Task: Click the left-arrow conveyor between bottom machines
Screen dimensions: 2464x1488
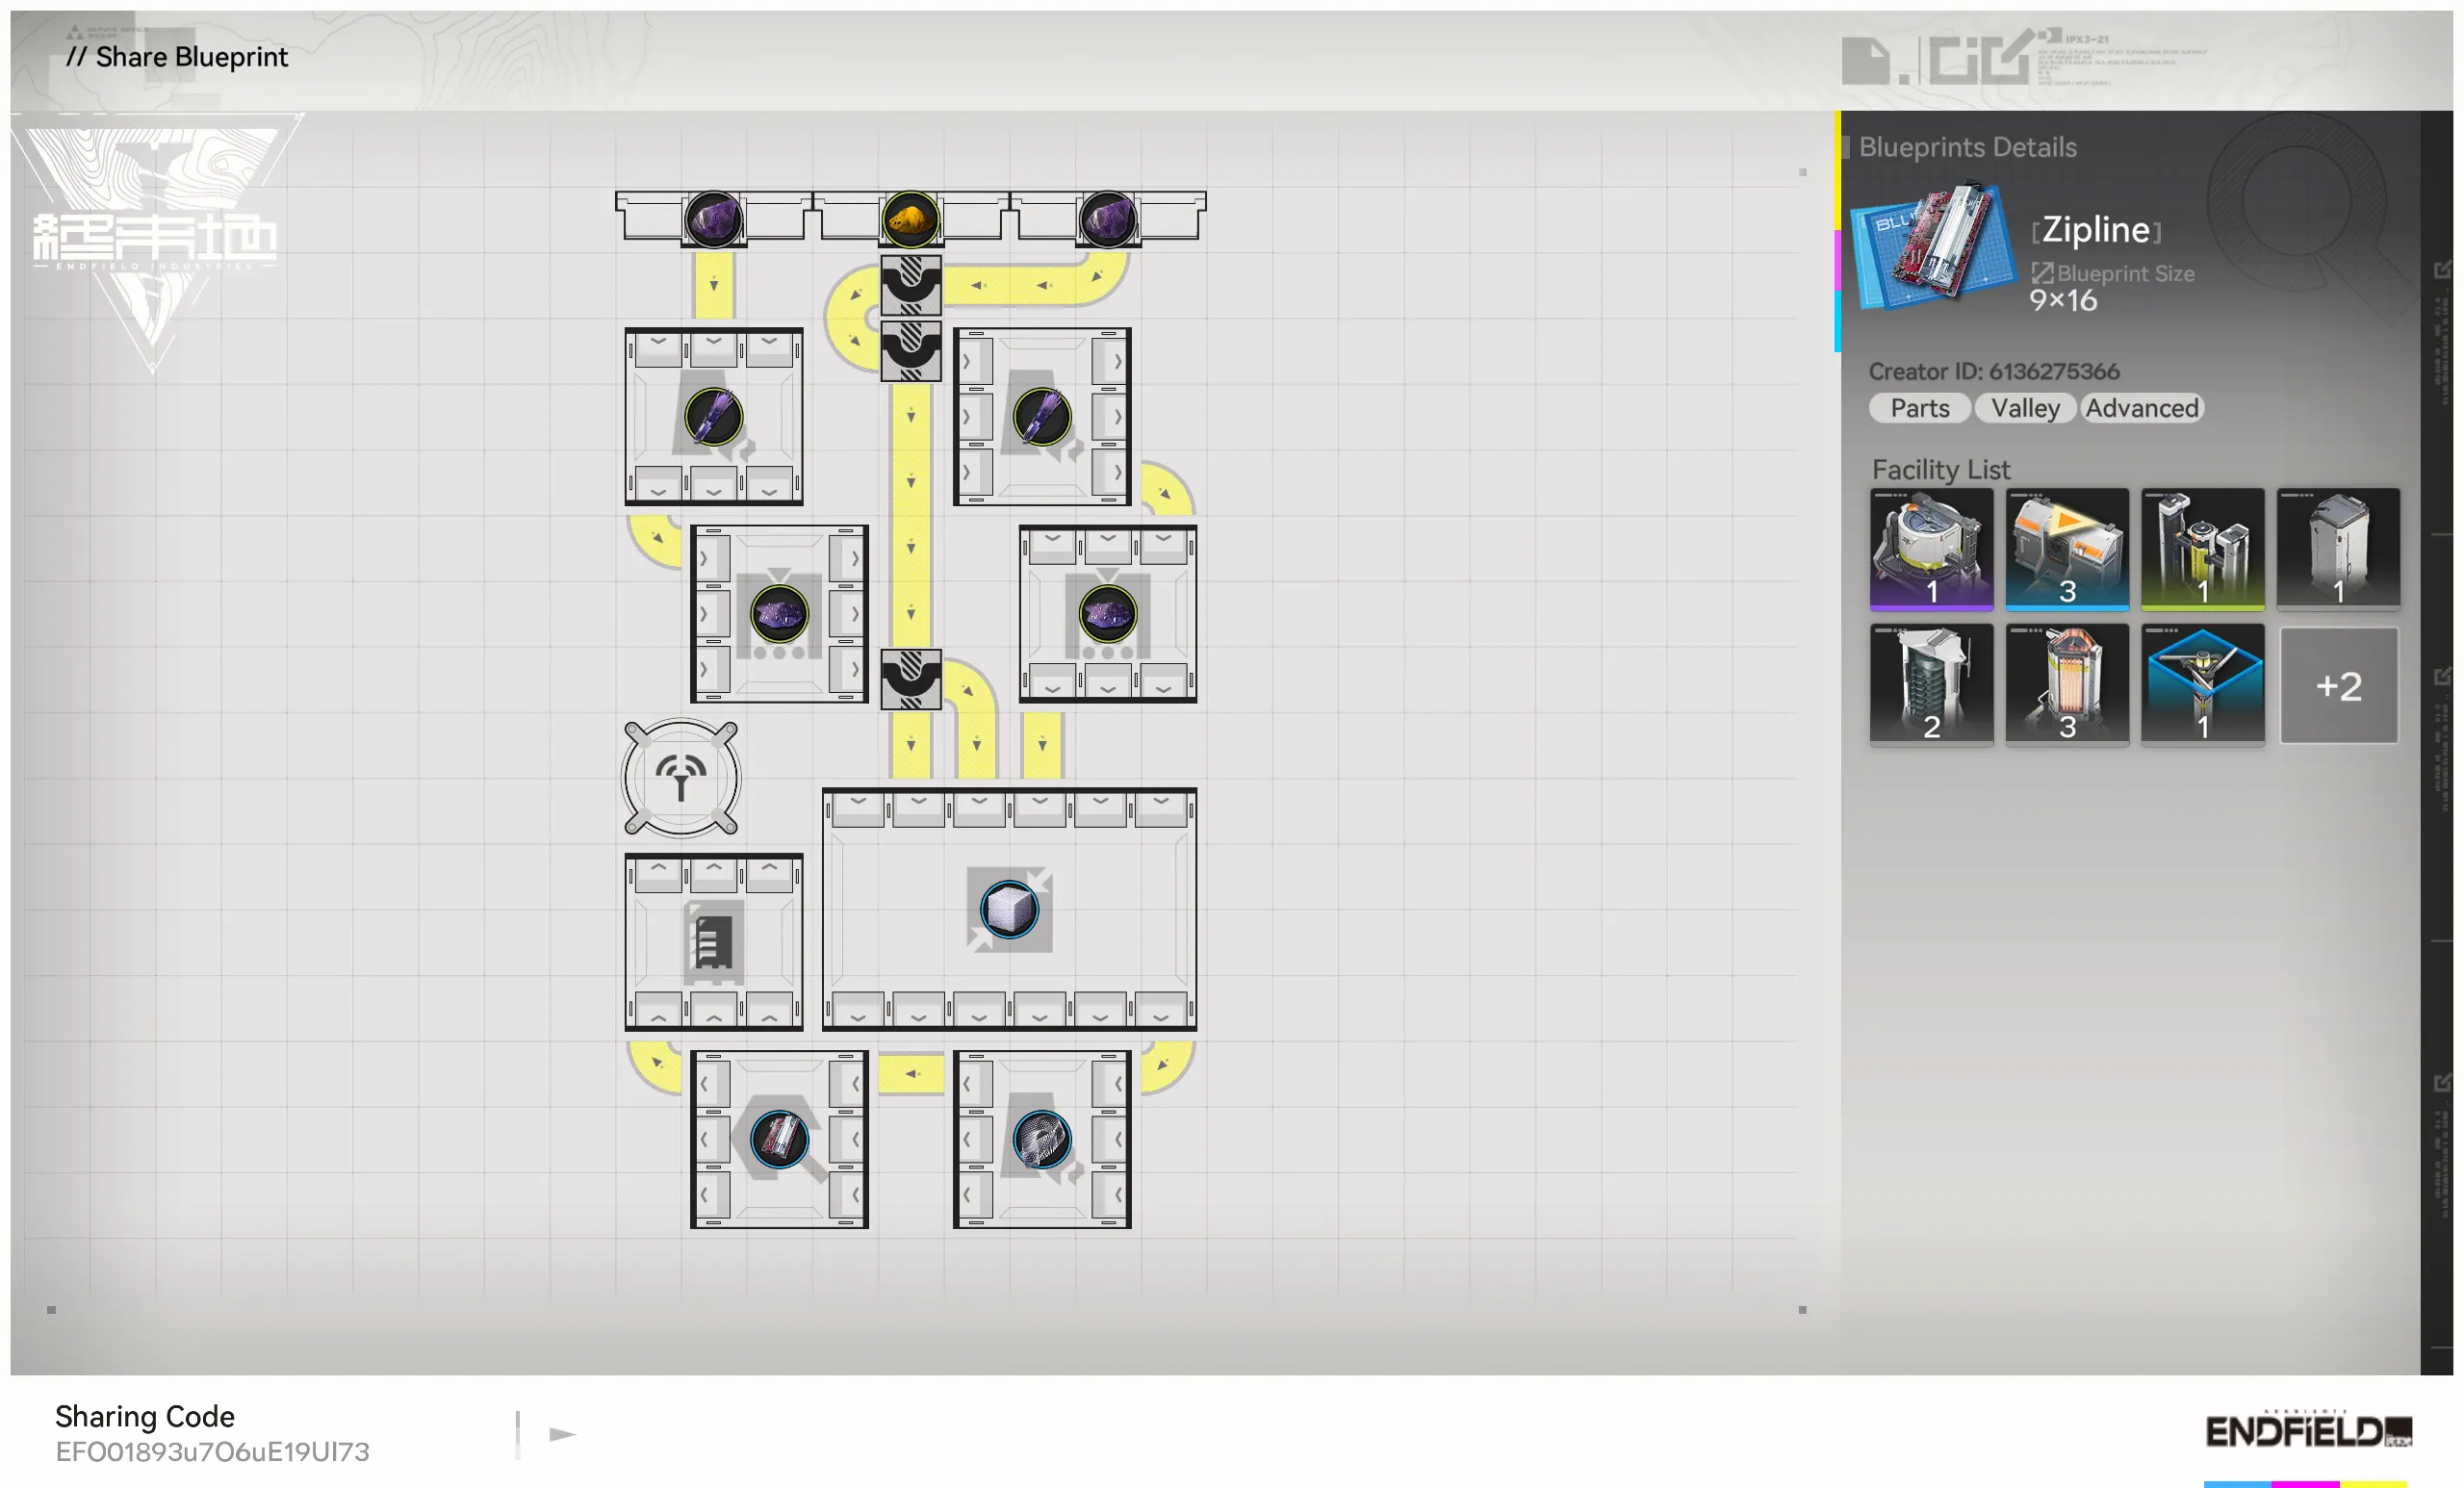Action: coord(910,1073)
